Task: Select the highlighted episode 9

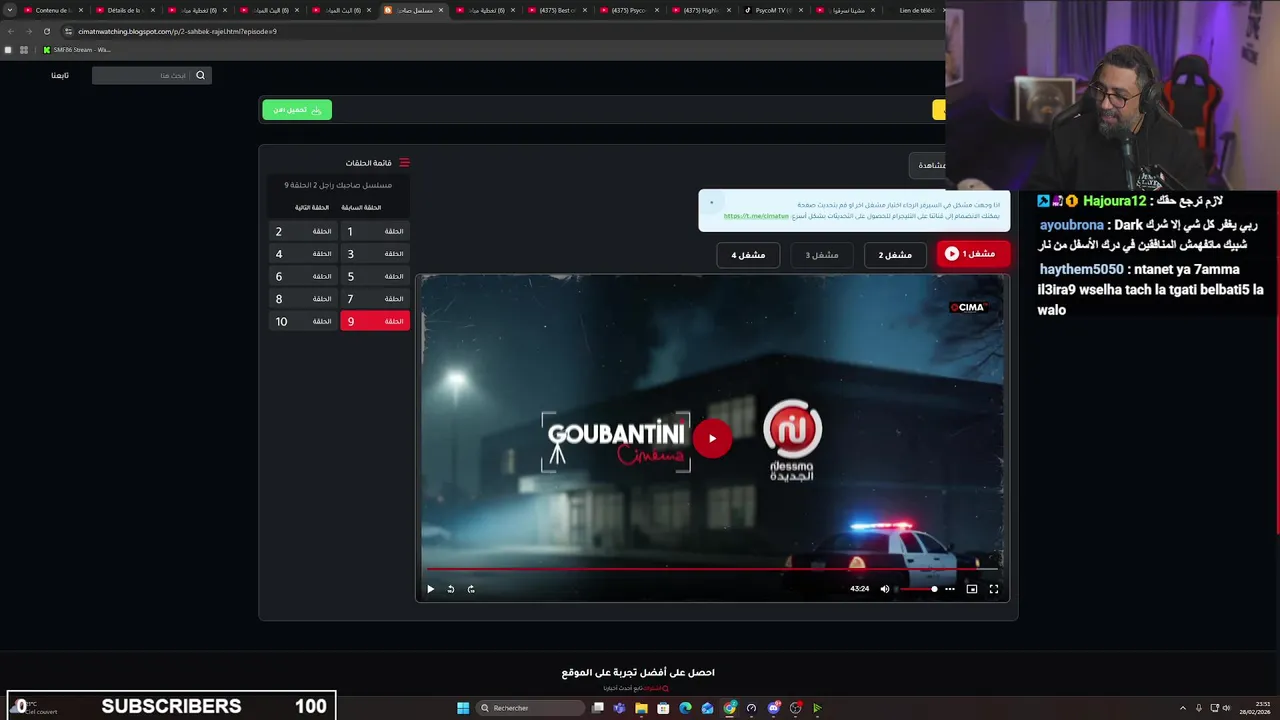Action: tap(375, 321)
